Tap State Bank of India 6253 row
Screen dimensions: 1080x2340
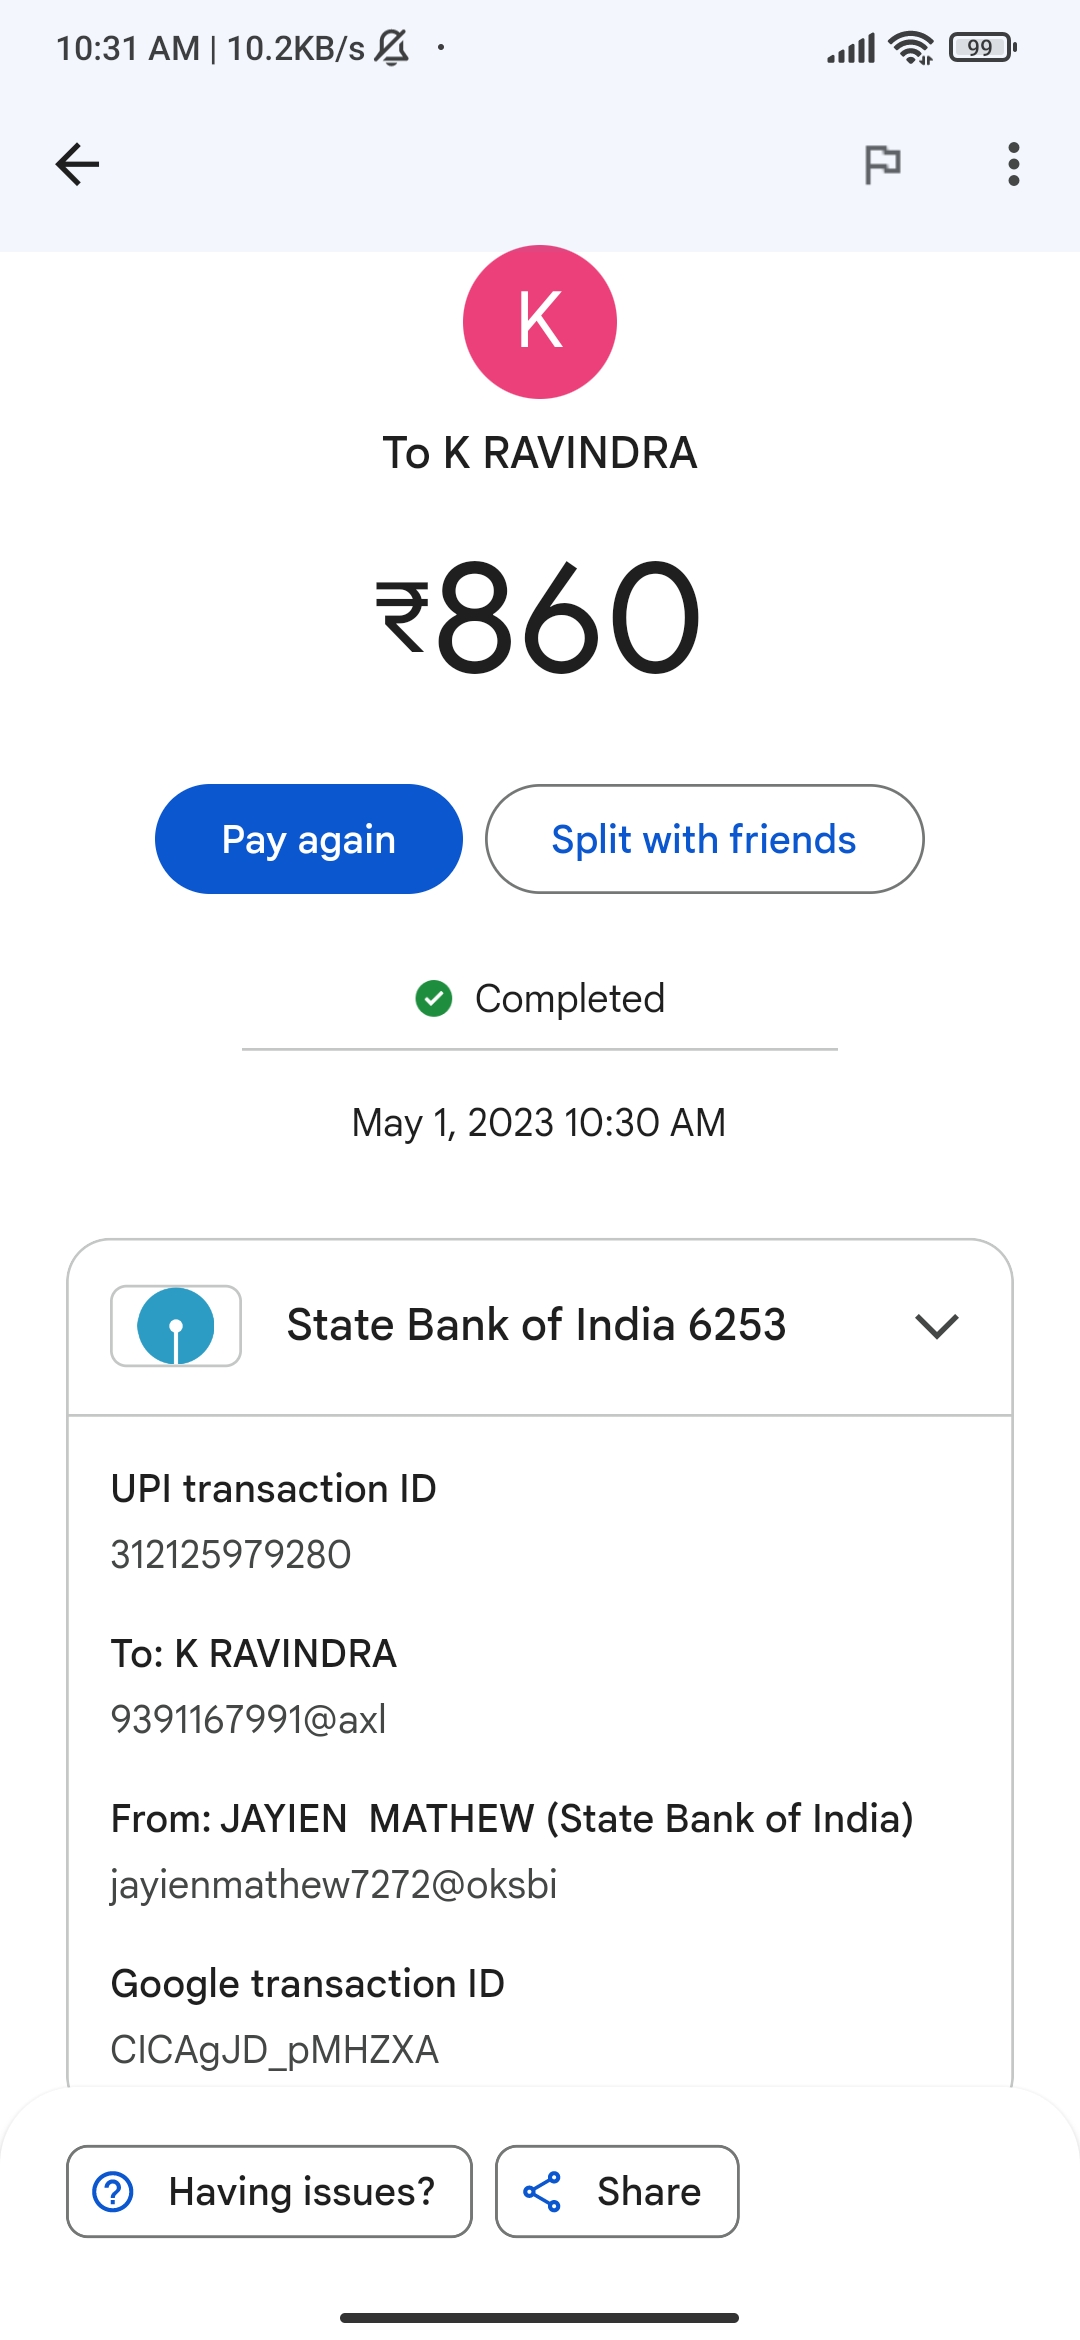[x=536, y=1326]
